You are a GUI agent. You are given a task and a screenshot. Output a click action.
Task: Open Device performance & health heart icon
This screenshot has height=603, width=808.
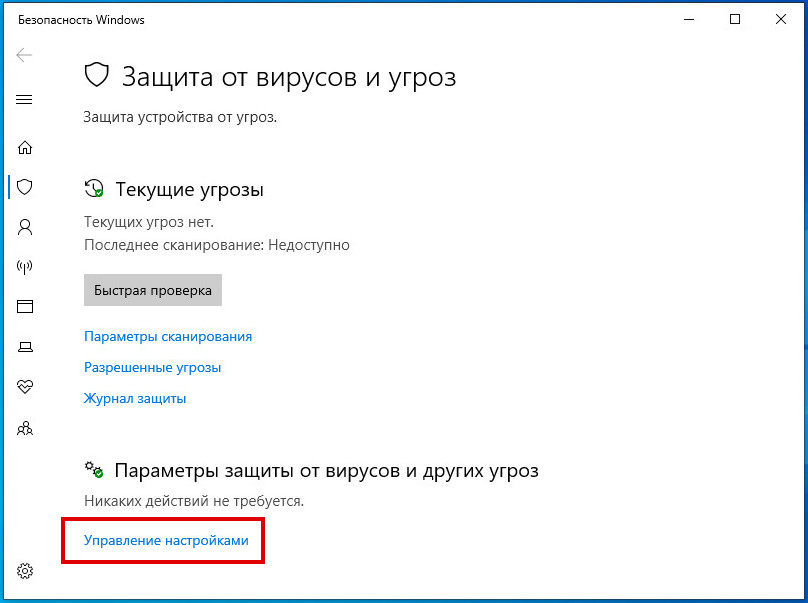point(25,386)
